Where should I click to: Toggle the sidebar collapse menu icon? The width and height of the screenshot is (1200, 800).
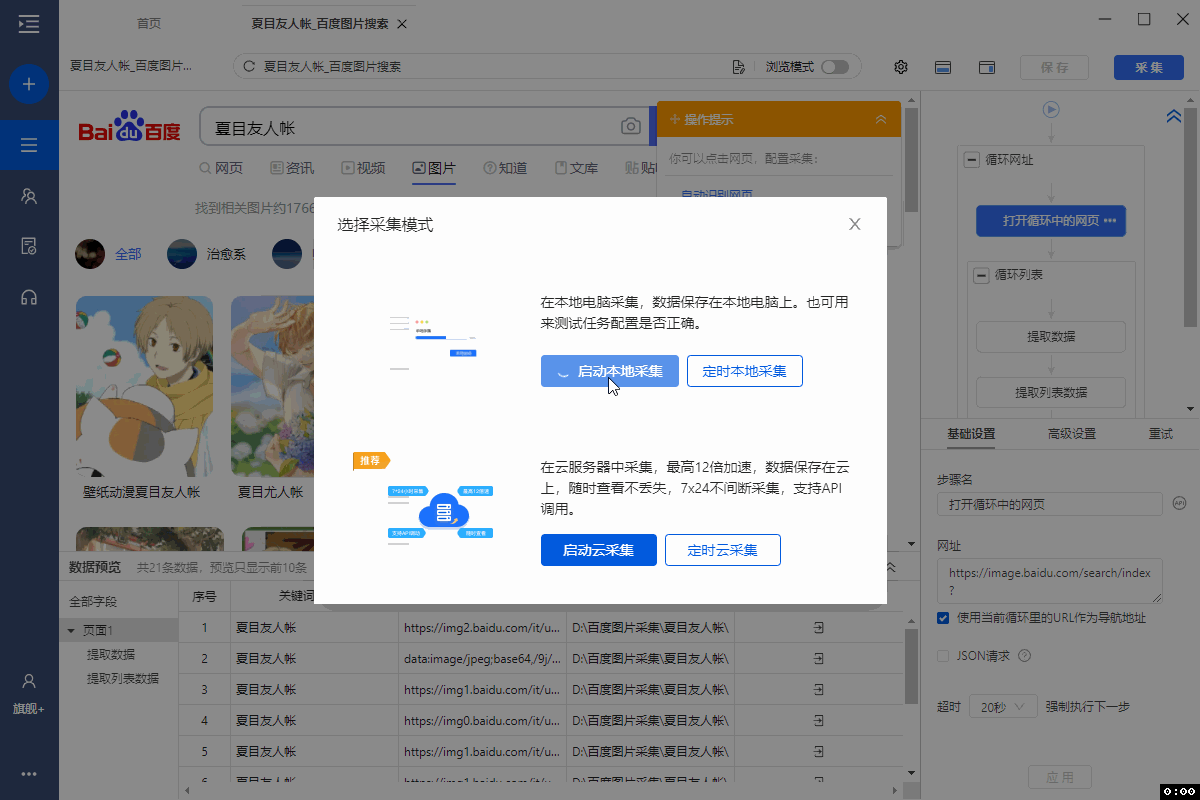click(x=29, y=24)
